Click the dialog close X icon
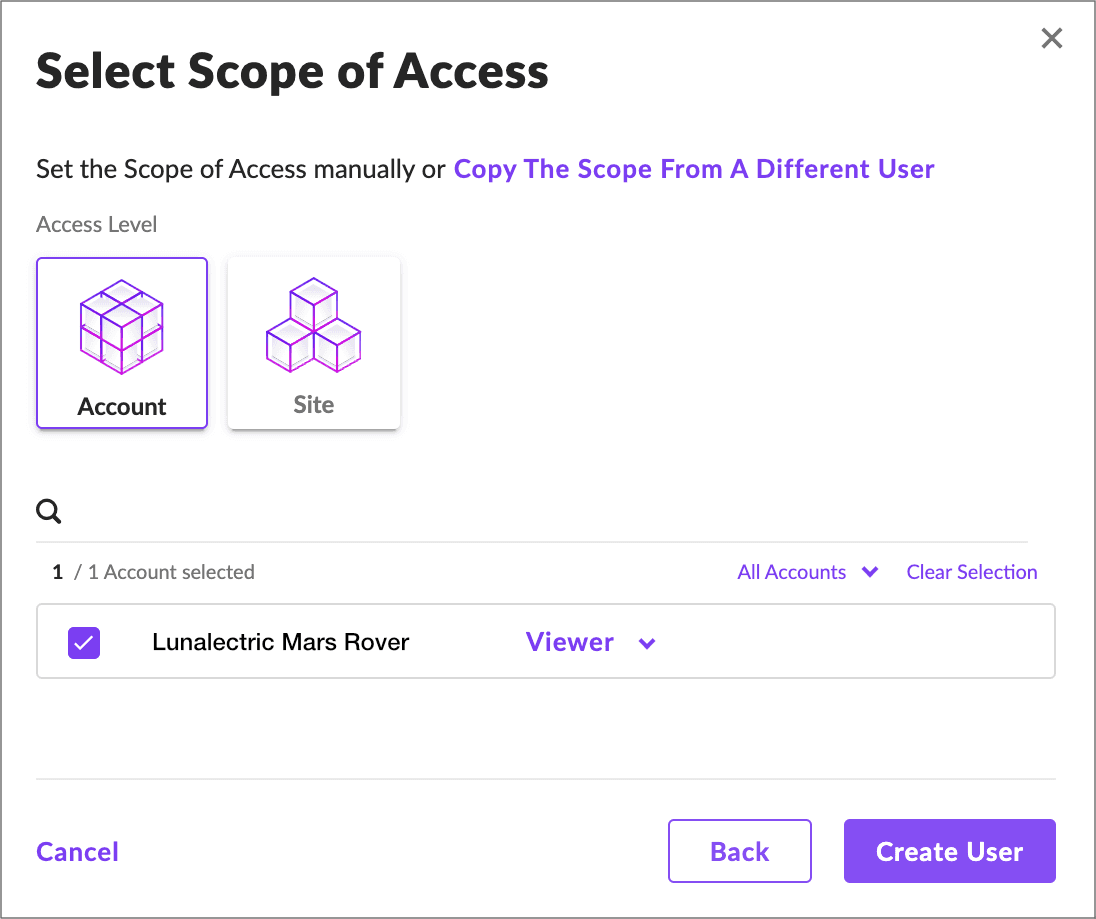Image resolution: width=1096 pixels, height=919 pixels. pos(1051,38)
